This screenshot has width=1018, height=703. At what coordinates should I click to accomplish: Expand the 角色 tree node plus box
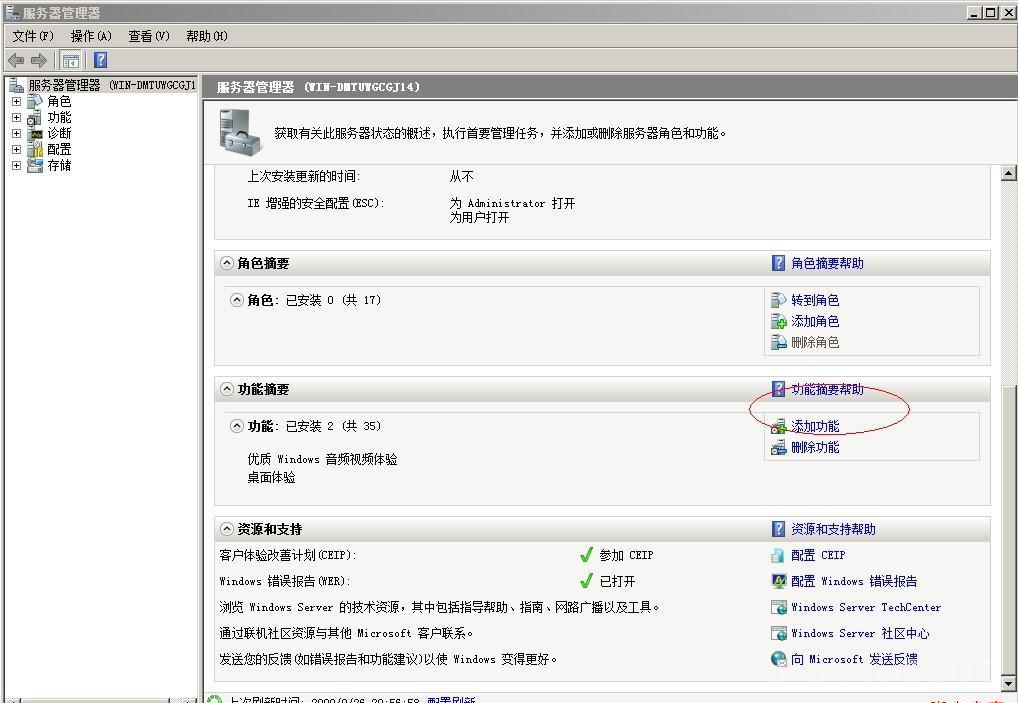pos(16,101)
